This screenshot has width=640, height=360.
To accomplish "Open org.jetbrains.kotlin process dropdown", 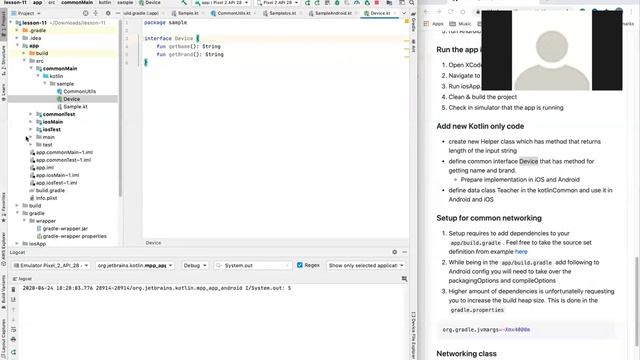I will click(135, 266).
